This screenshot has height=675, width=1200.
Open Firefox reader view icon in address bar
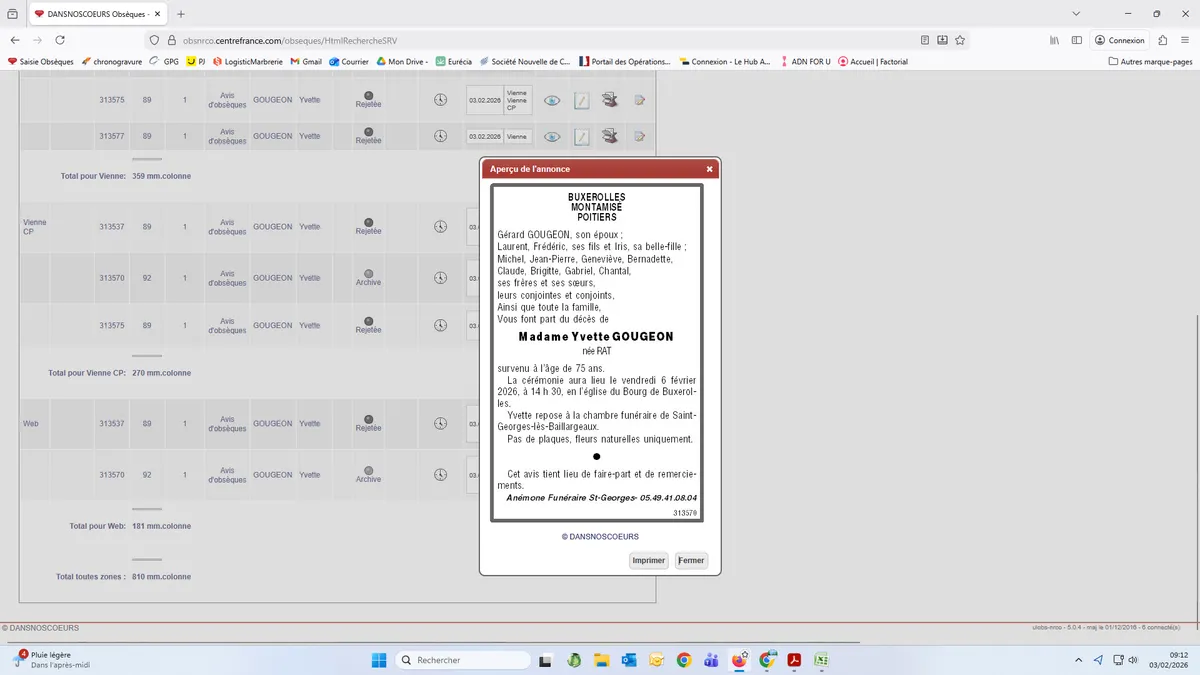tap(924, 40)
